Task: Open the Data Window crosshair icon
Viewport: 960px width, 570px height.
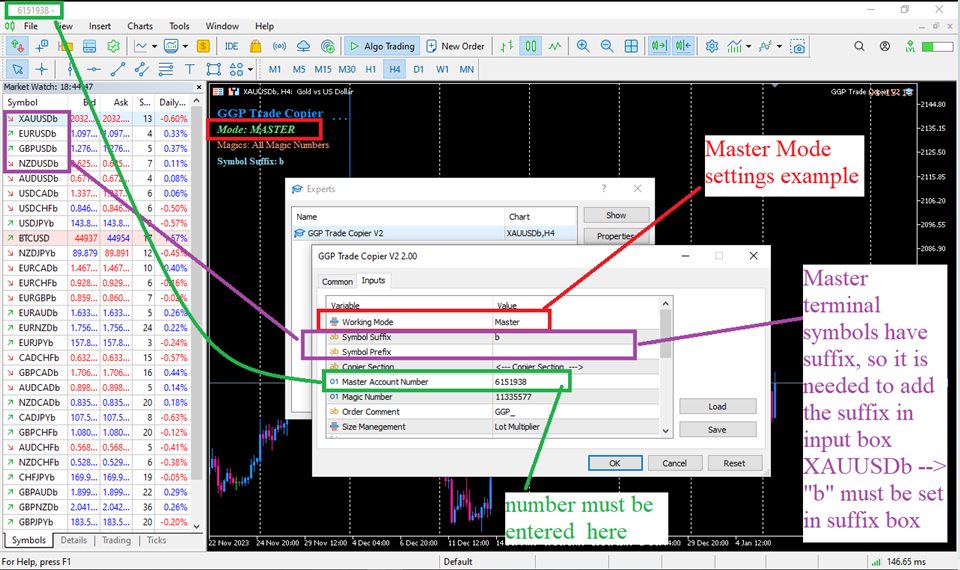Action: tap(41, 46)
